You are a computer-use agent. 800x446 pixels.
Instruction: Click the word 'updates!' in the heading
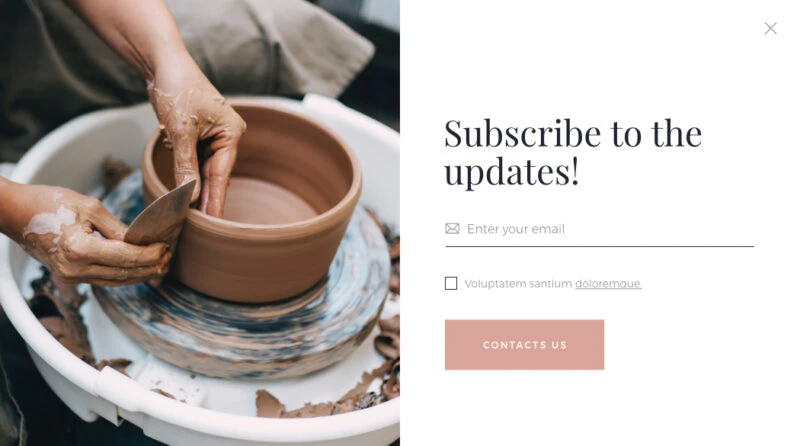(512, 171)
